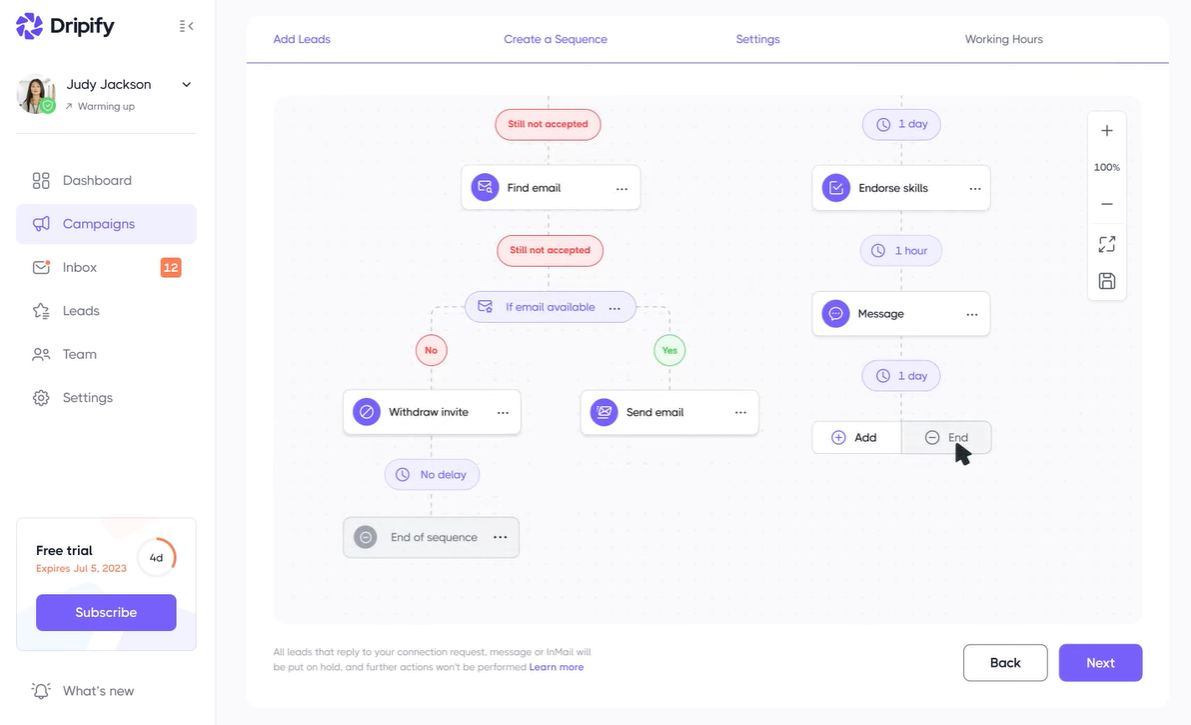Image resolution: width=1191 pixels, height=725 pixels.
Task: Open Inbox with 12 unread messages
Action: 106,268
